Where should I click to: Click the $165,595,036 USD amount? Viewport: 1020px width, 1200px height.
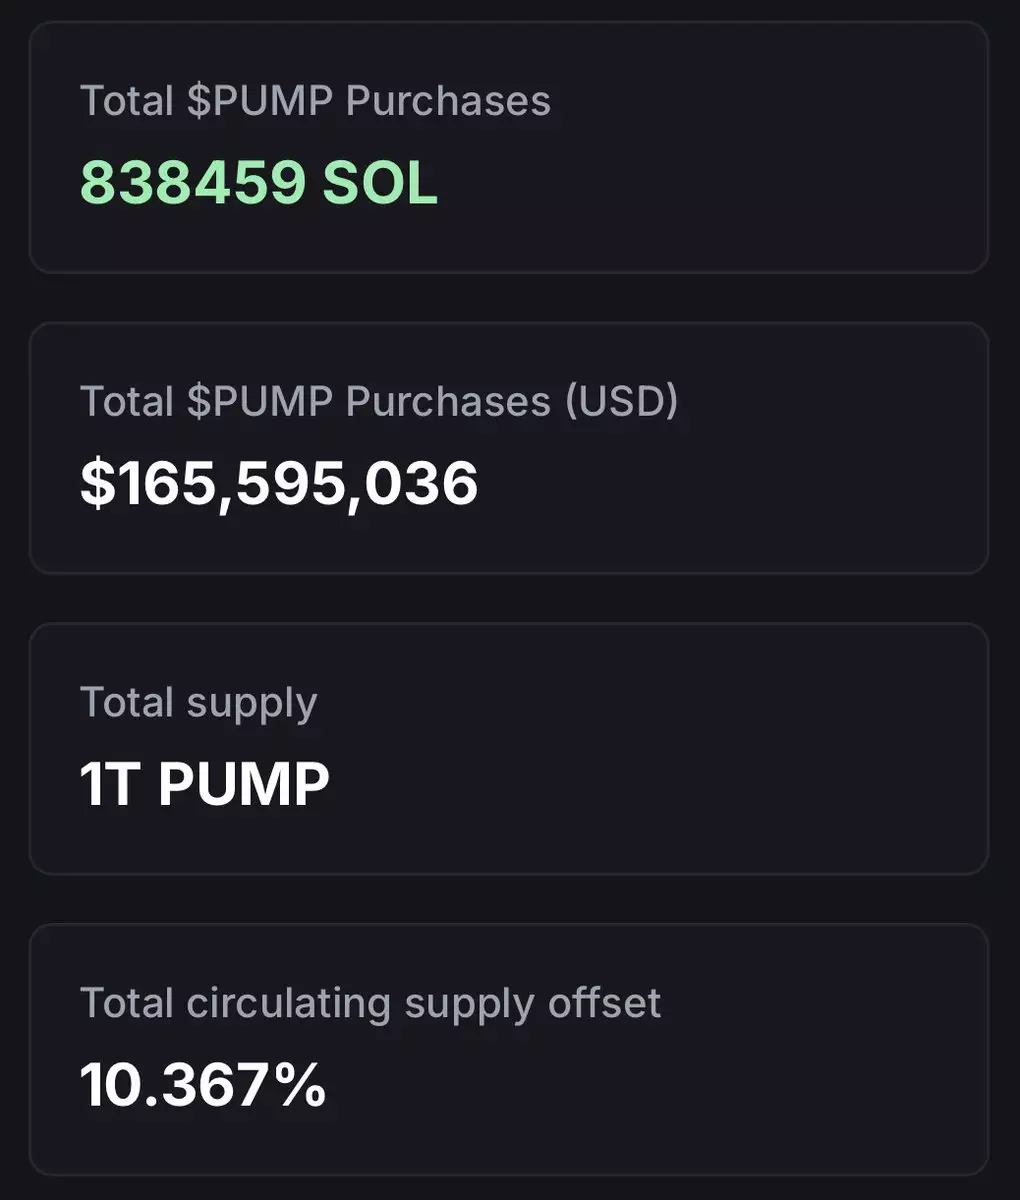(279, 483)
